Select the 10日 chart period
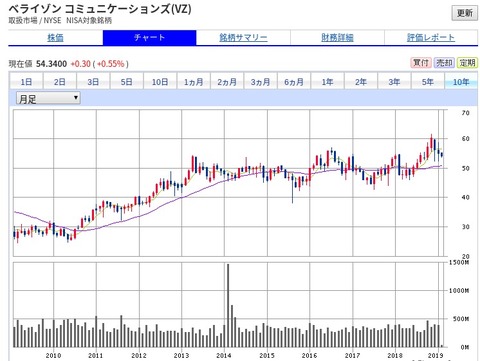 tap(160, 82)
